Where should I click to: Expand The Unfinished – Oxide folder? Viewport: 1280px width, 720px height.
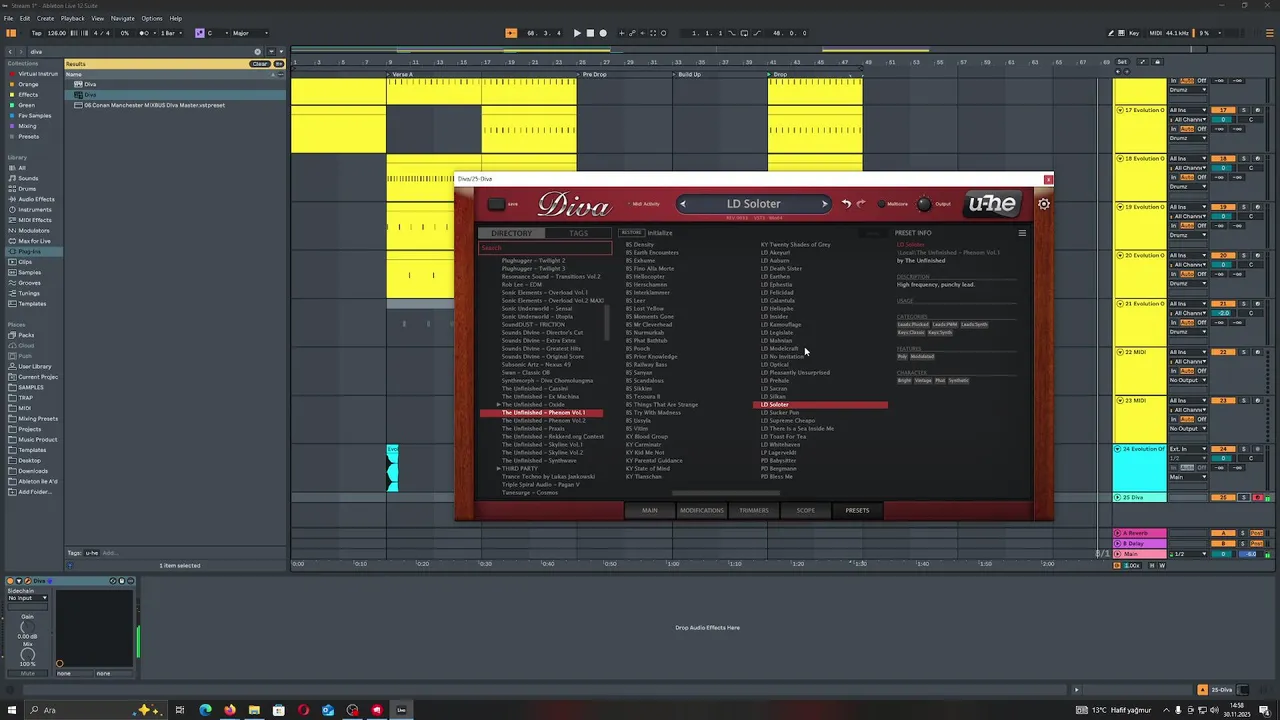click(498, 405)
